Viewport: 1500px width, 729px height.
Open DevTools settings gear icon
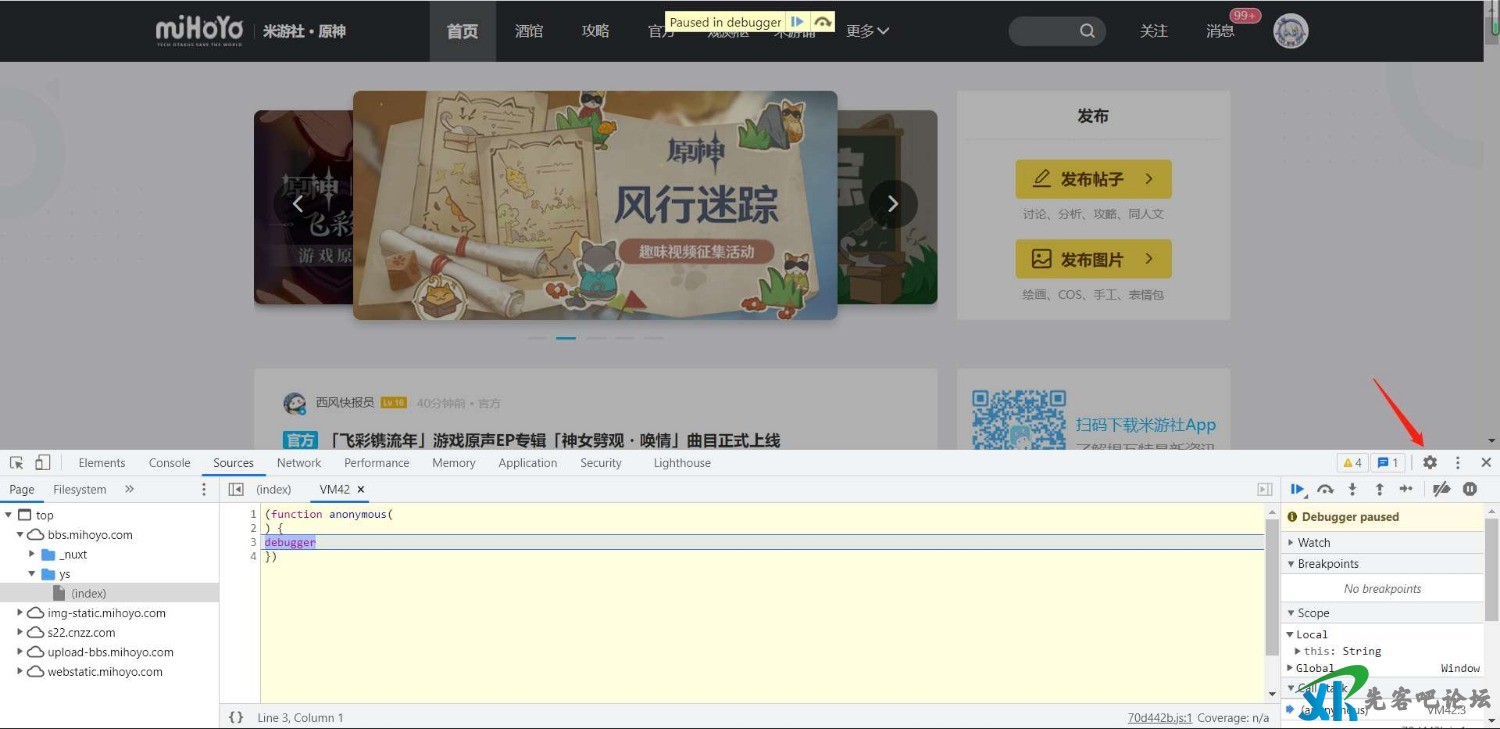tap(1430, 462)
